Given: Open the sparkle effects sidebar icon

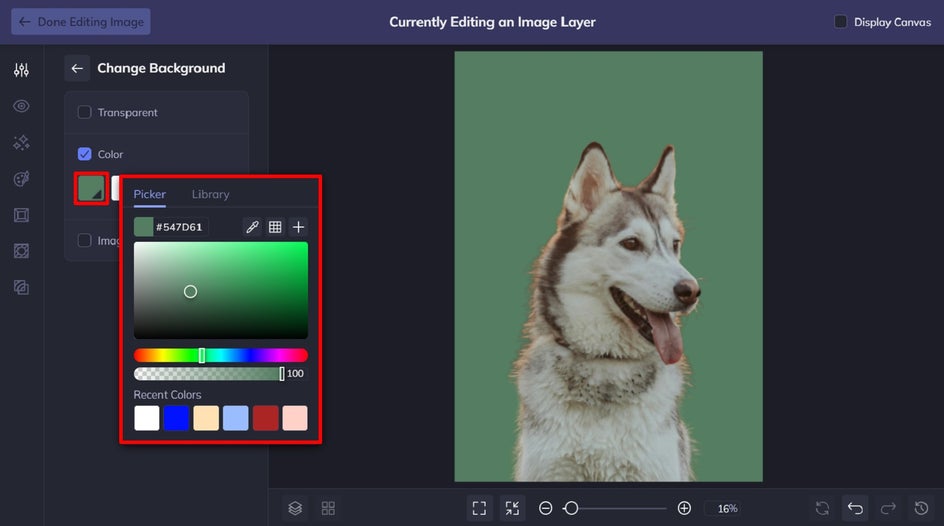Looking at the screenshot, I should [x=21, y=143].
